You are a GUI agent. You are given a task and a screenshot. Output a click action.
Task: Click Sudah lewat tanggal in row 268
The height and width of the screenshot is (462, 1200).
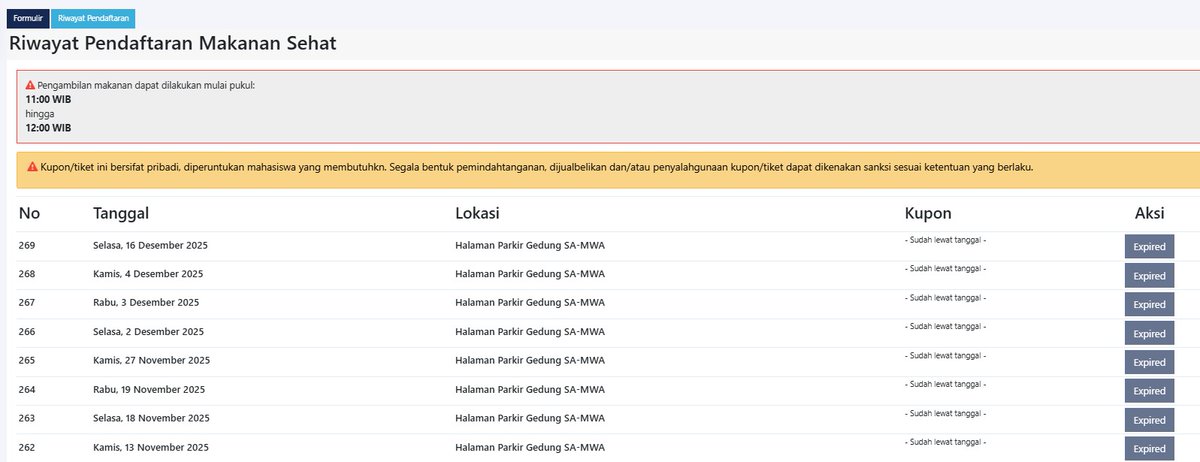(945, 269)
